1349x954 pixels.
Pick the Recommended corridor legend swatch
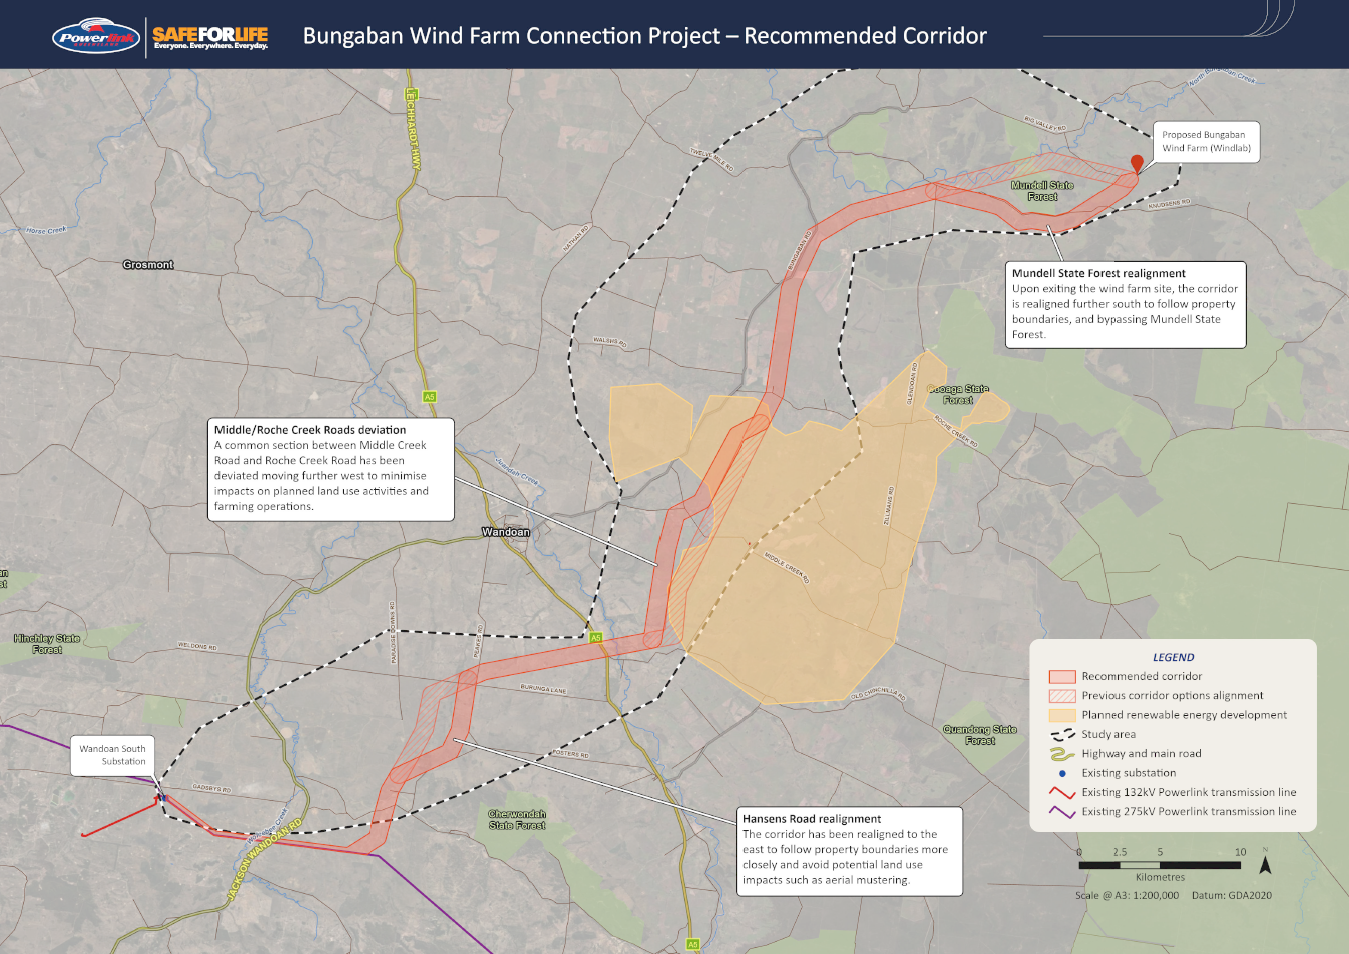[1061, 677]
